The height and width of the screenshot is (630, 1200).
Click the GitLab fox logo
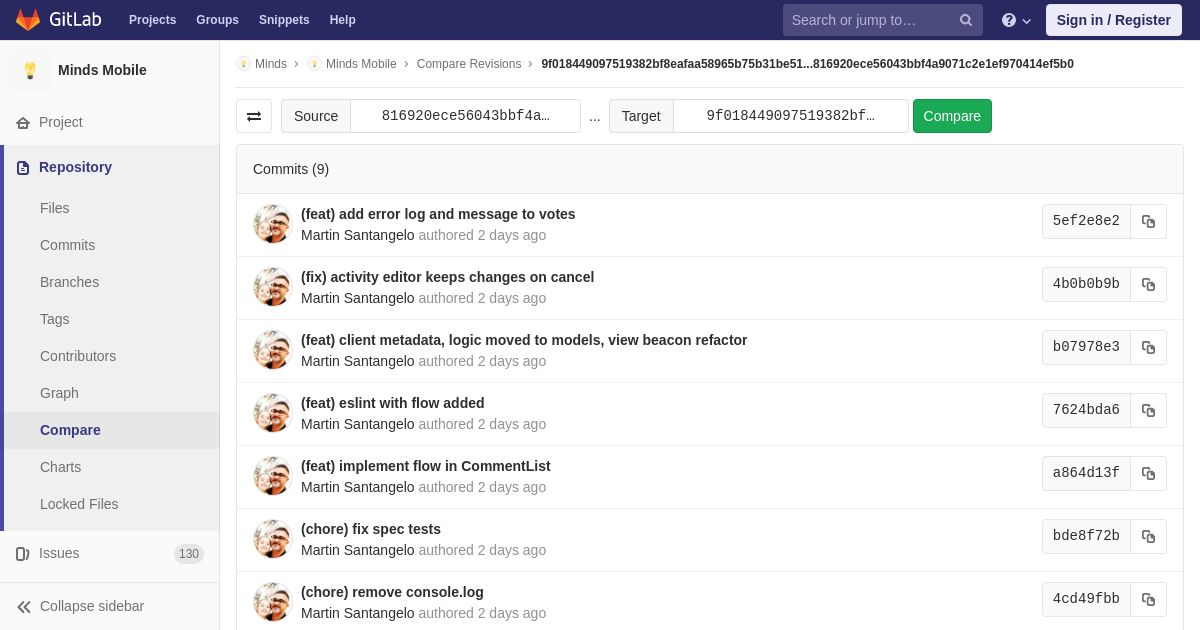[28, 20]
